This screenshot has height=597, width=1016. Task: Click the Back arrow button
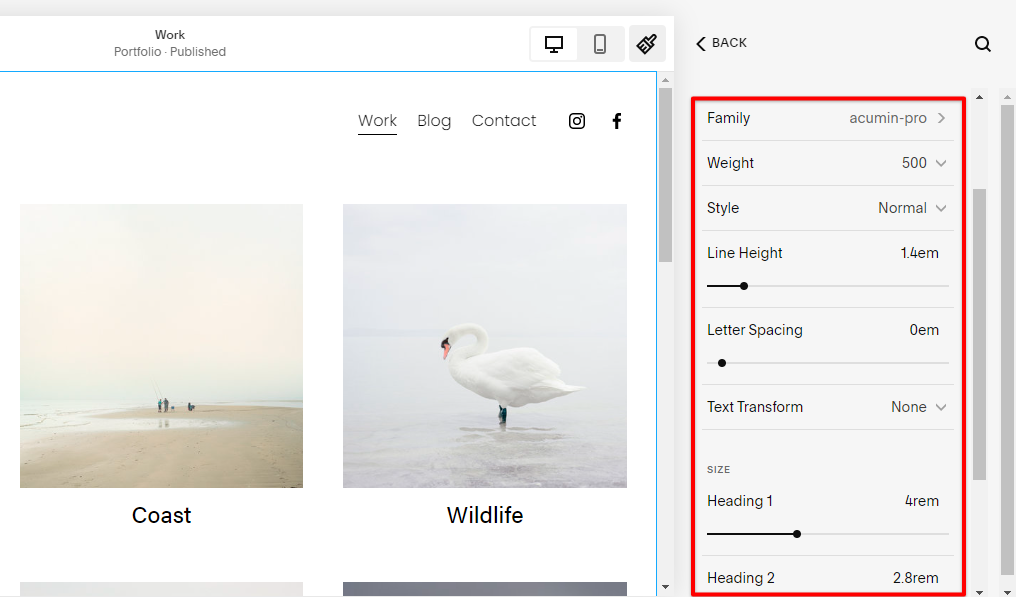pos(722,43)
